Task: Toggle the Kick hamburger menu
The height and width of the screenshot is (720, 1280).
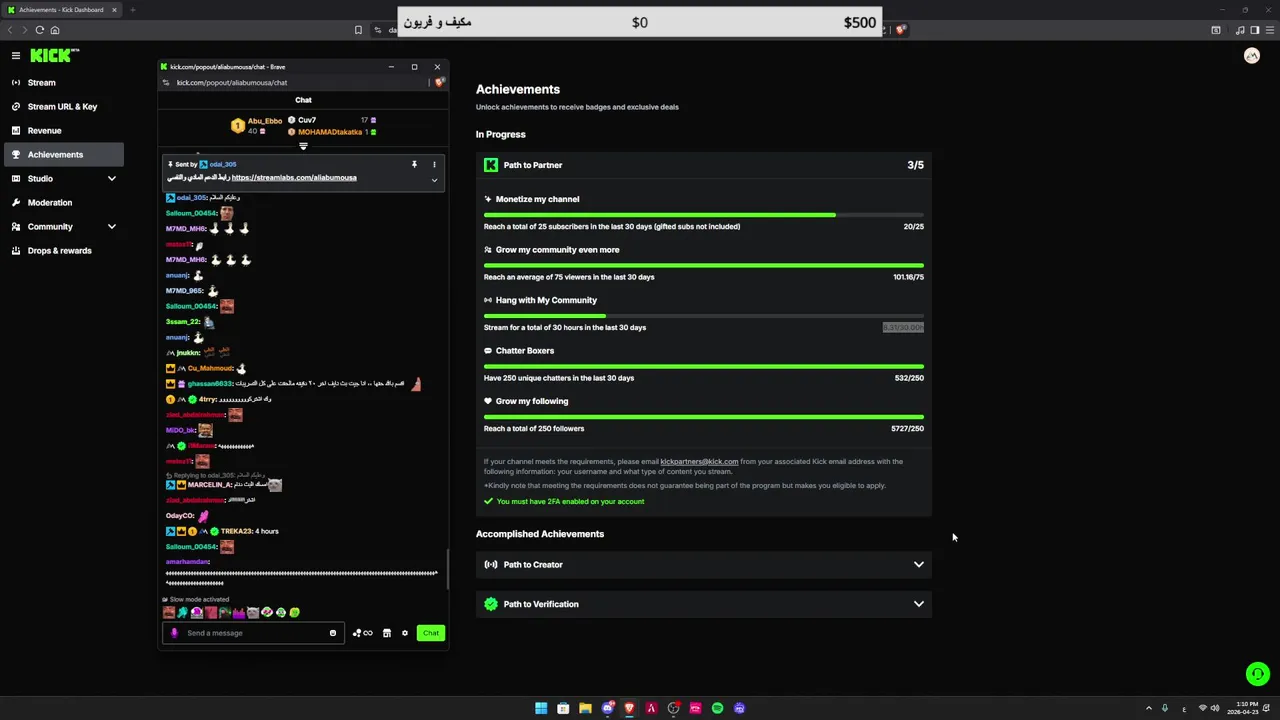Action: coord(16,56)
